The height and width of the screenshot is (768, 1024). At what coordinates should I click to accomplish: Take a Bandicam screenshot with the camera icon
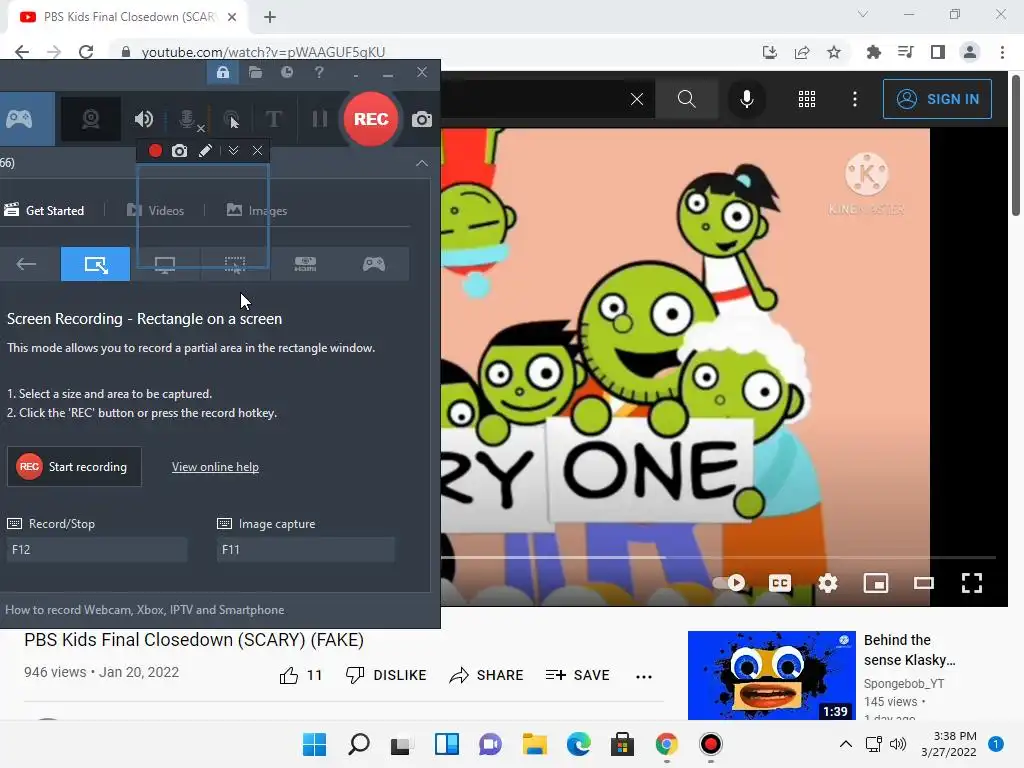pyautogui.click(x=422, y=119)
